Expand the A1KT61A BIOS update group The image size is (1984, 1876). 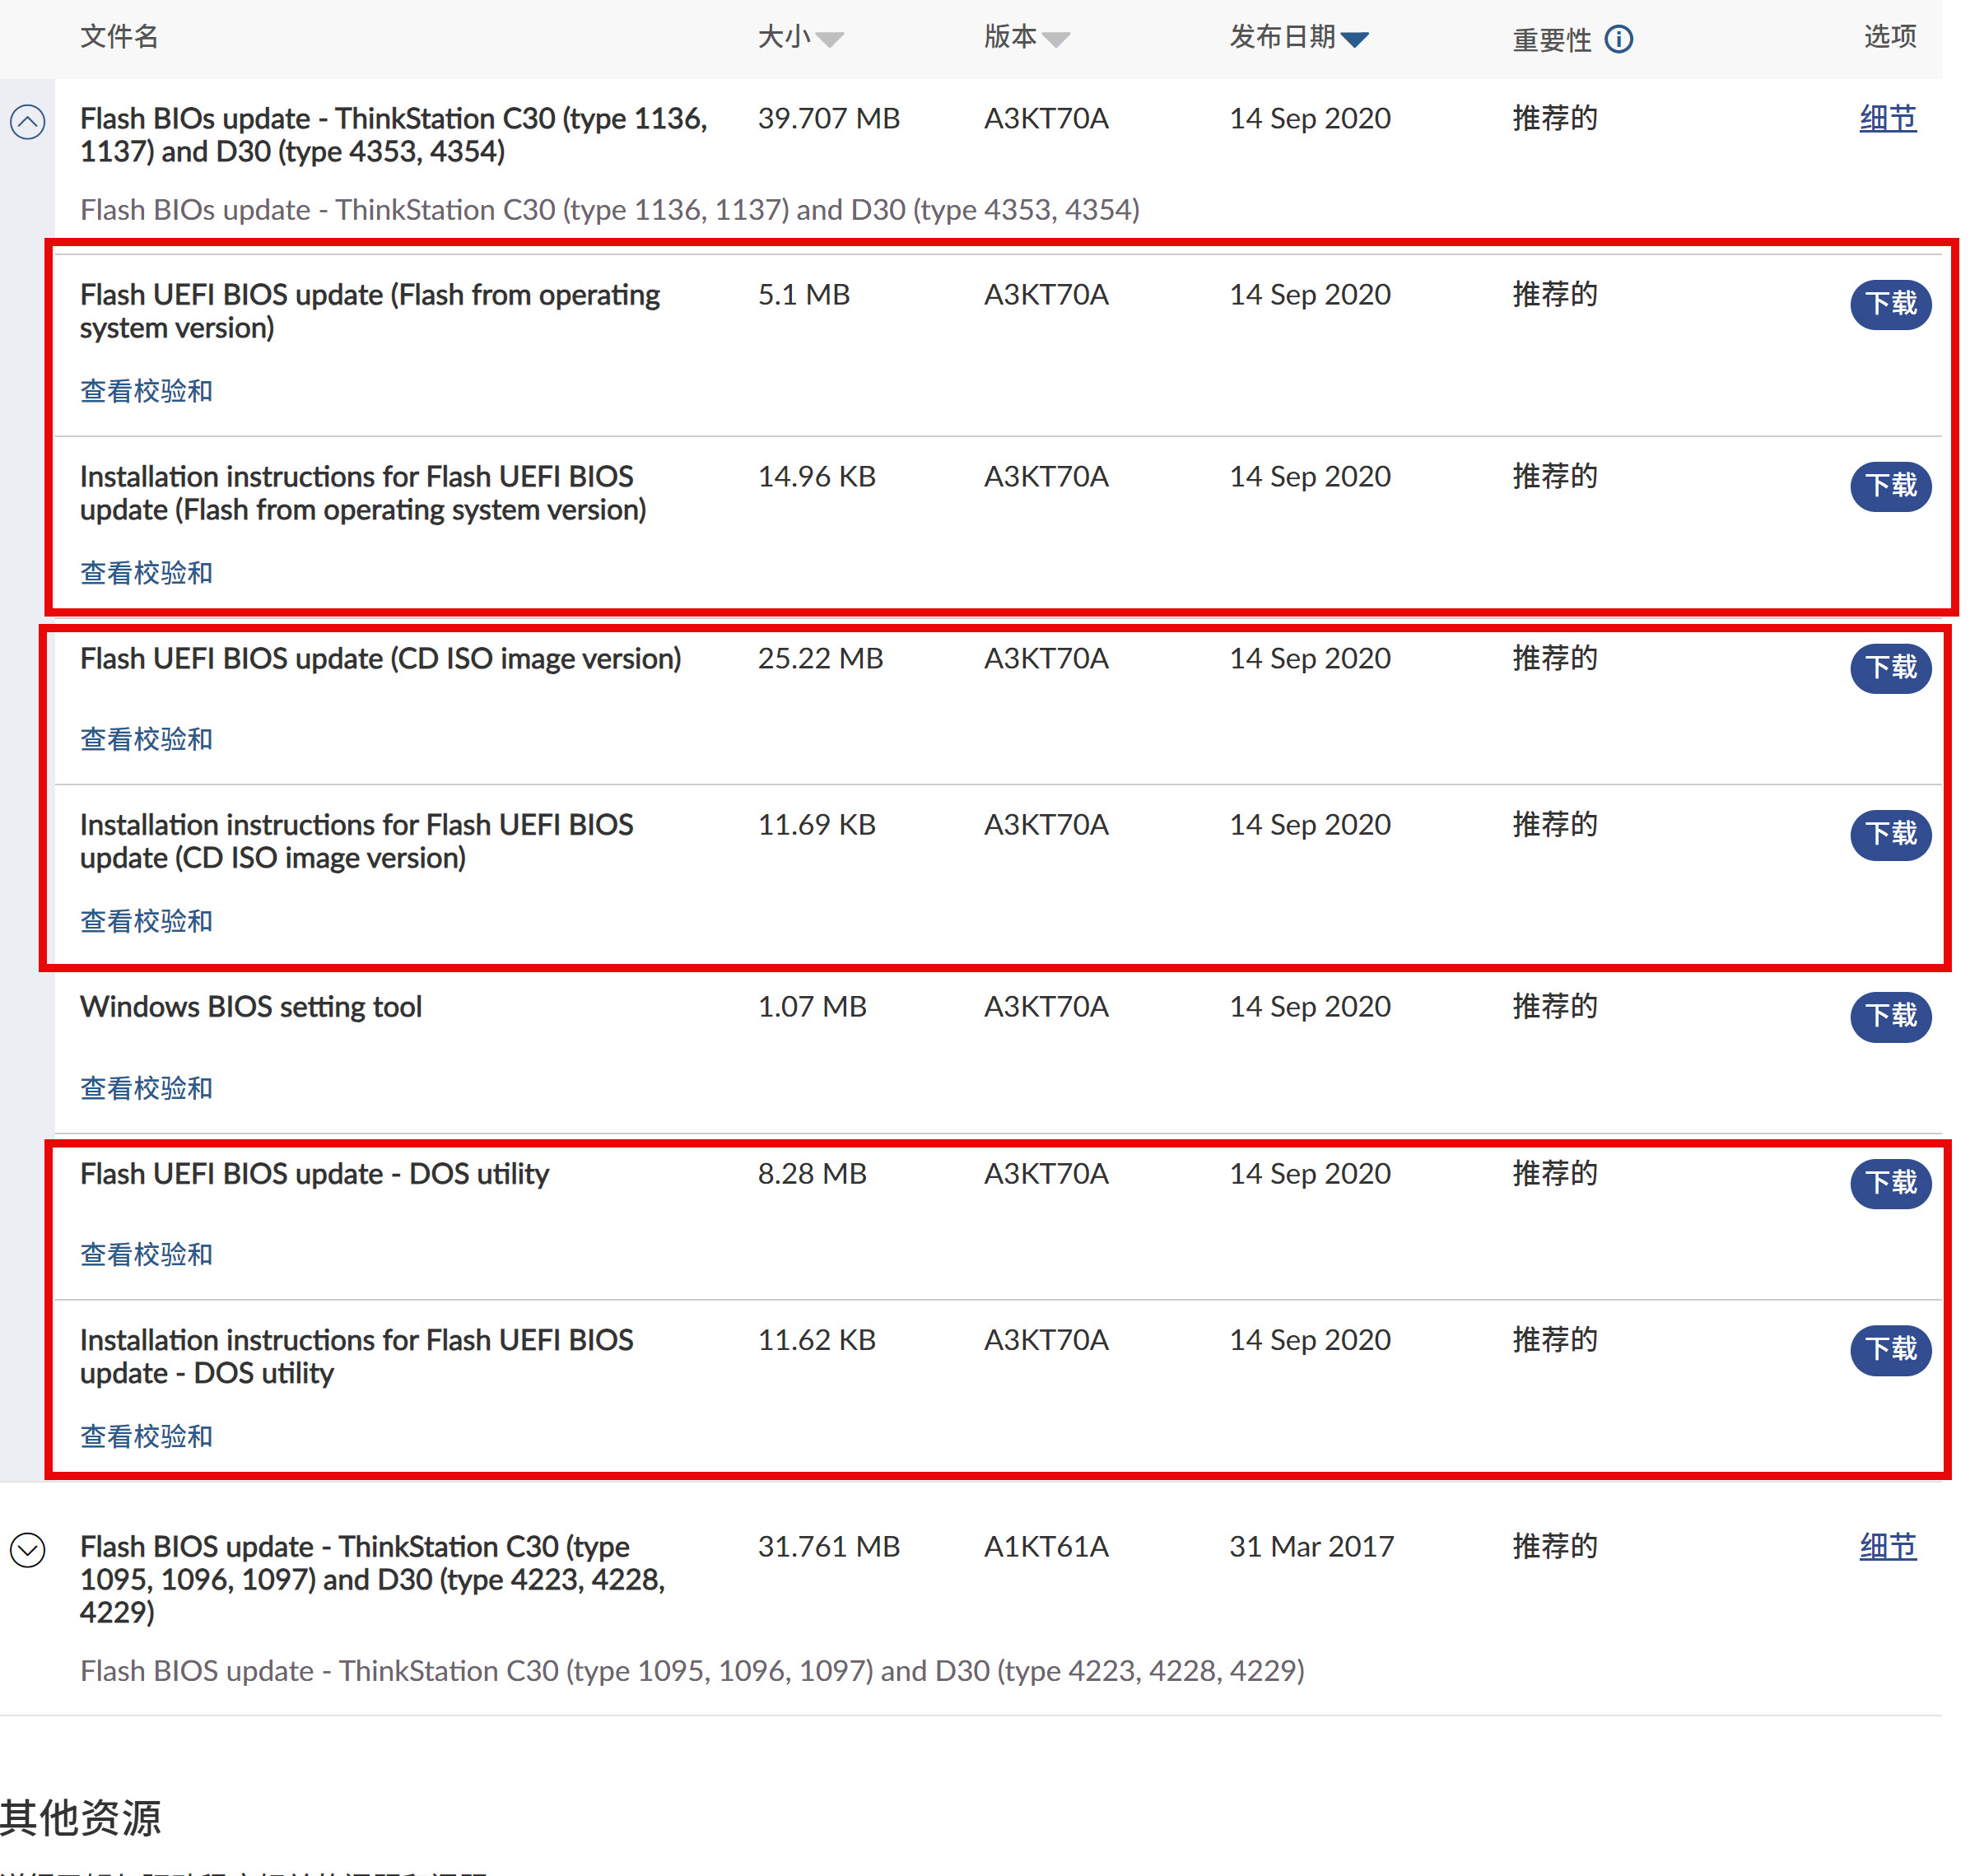tap(28, 1550)
